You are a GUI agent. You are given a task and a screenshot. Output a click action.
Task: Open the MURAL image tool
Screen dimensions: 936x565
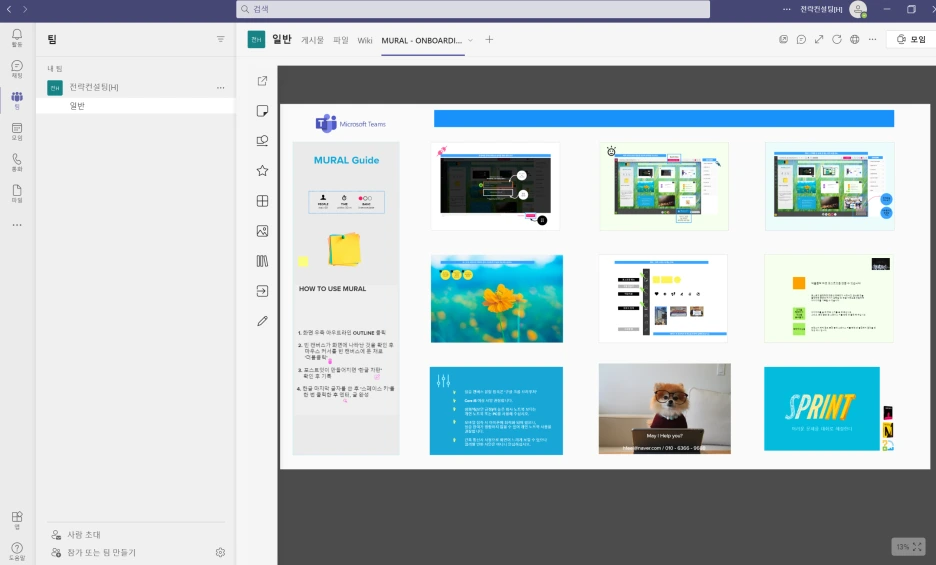262,231
